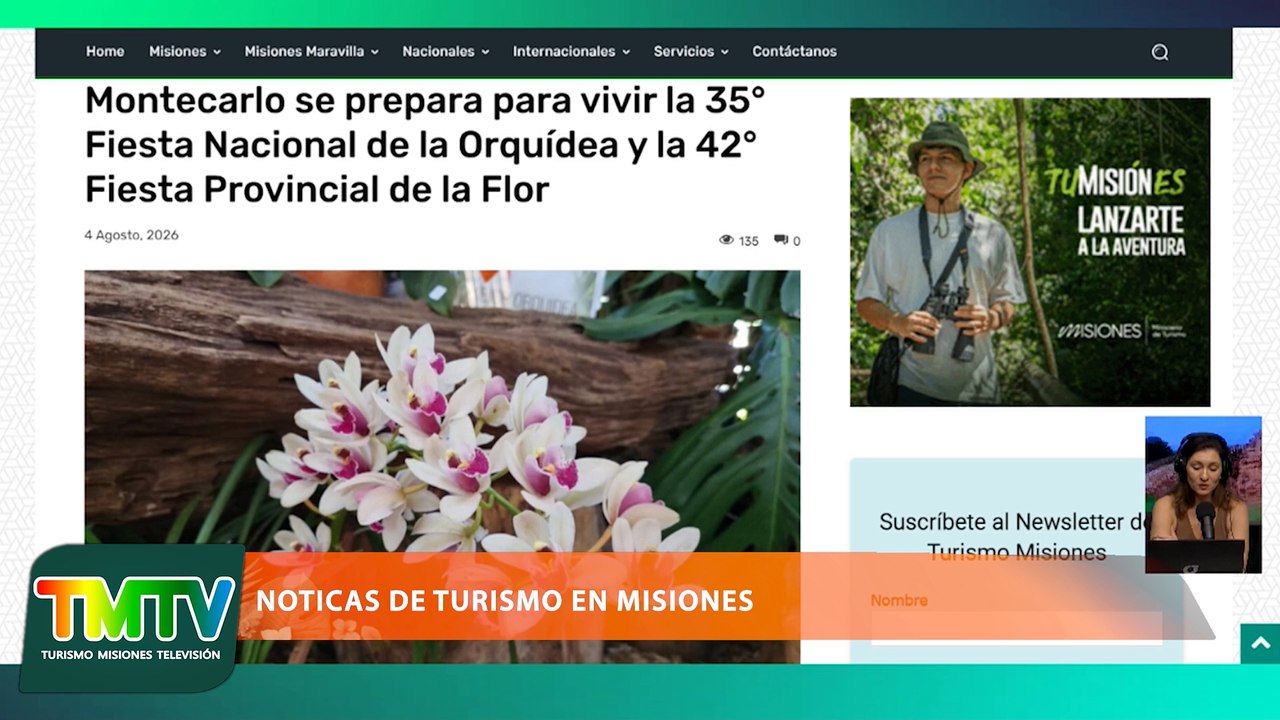Click the scroll-to-top arrow button
The image size is (1280, 720).
[x=1260, y=643]
